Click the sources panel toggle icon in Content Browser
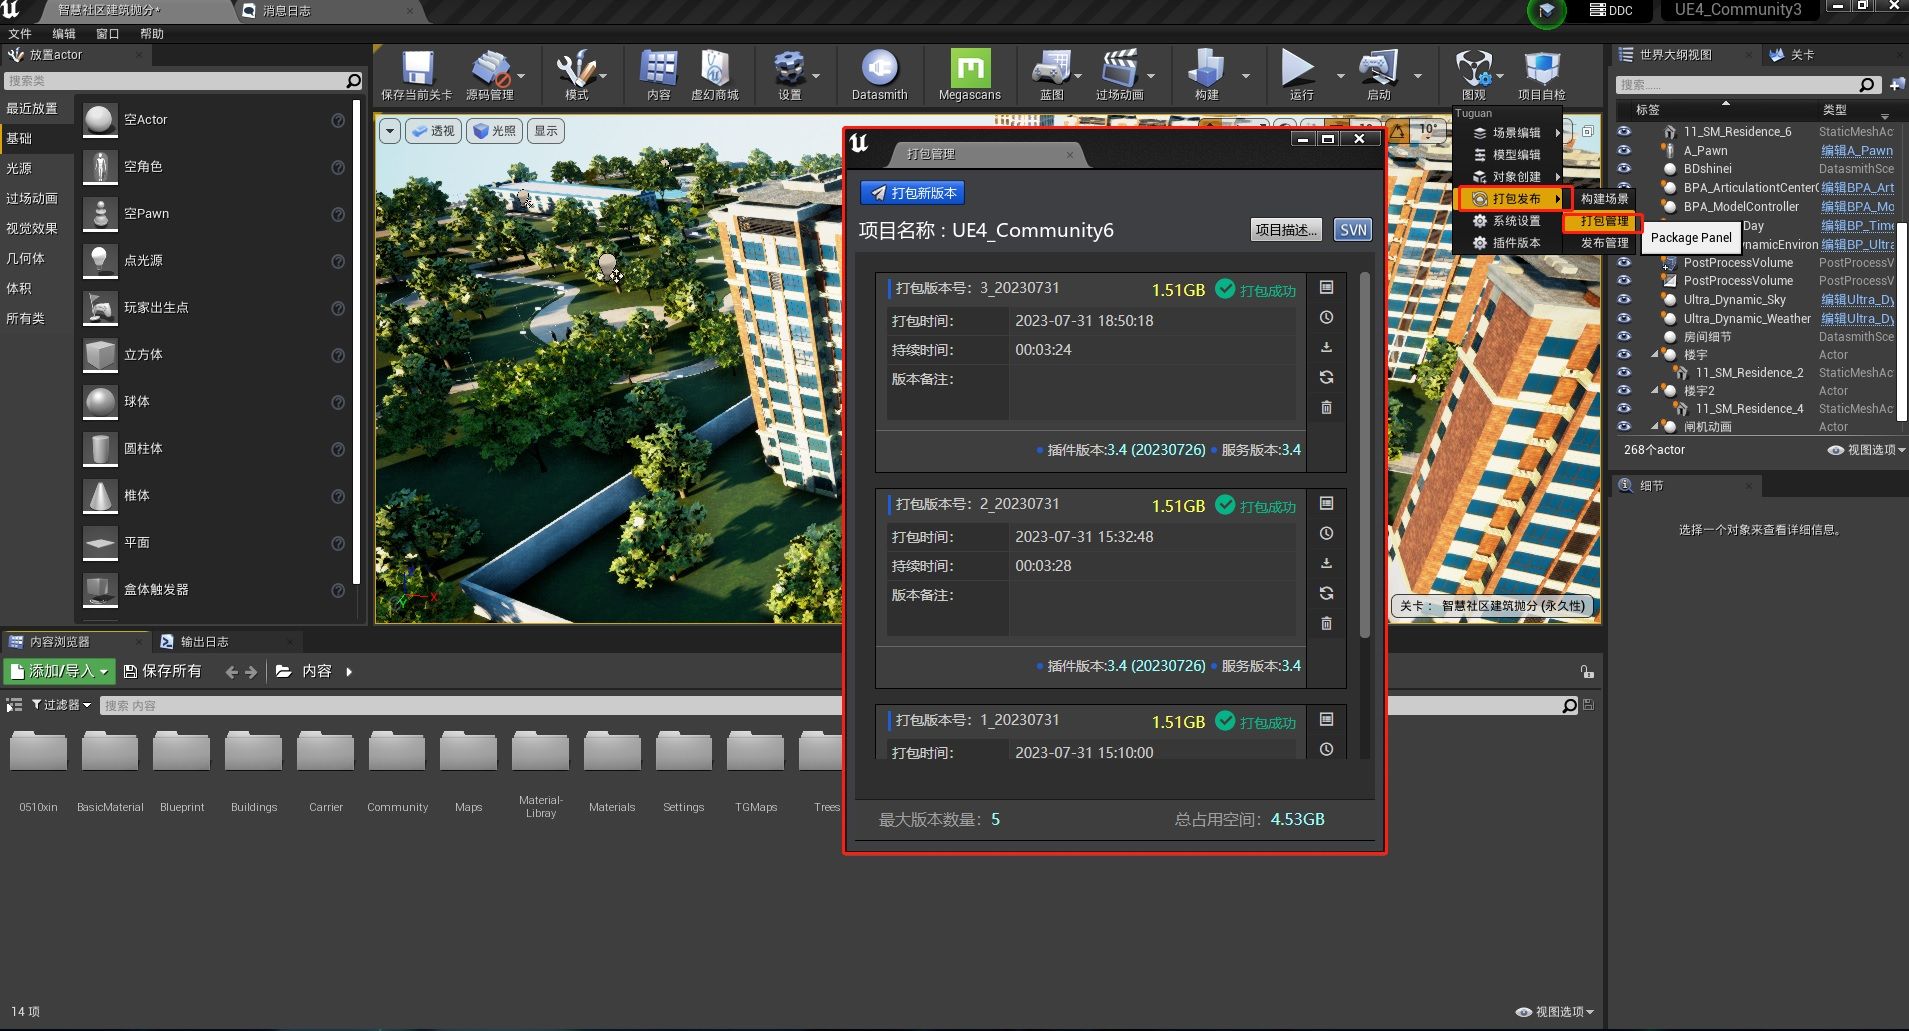 point(14,705)
